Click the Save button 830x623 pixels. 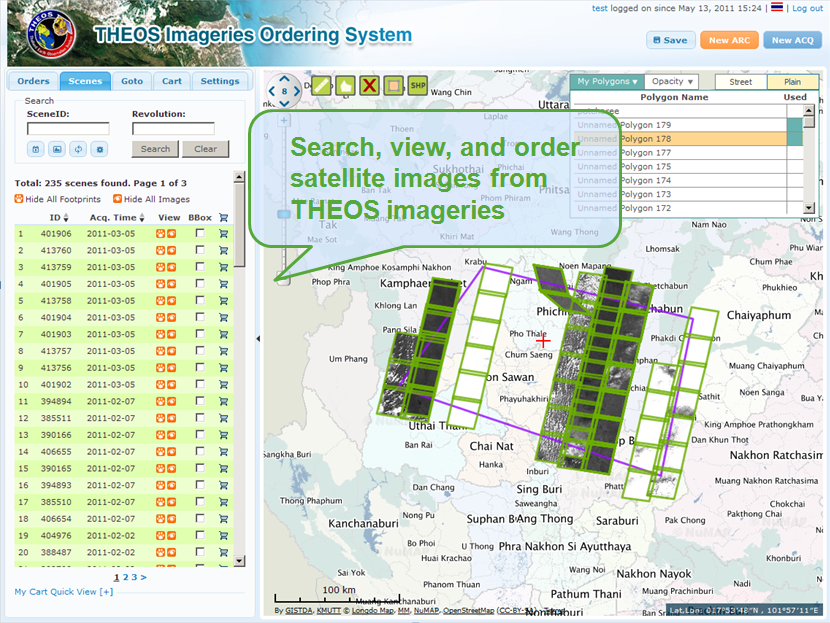click(x=671, y=40)
